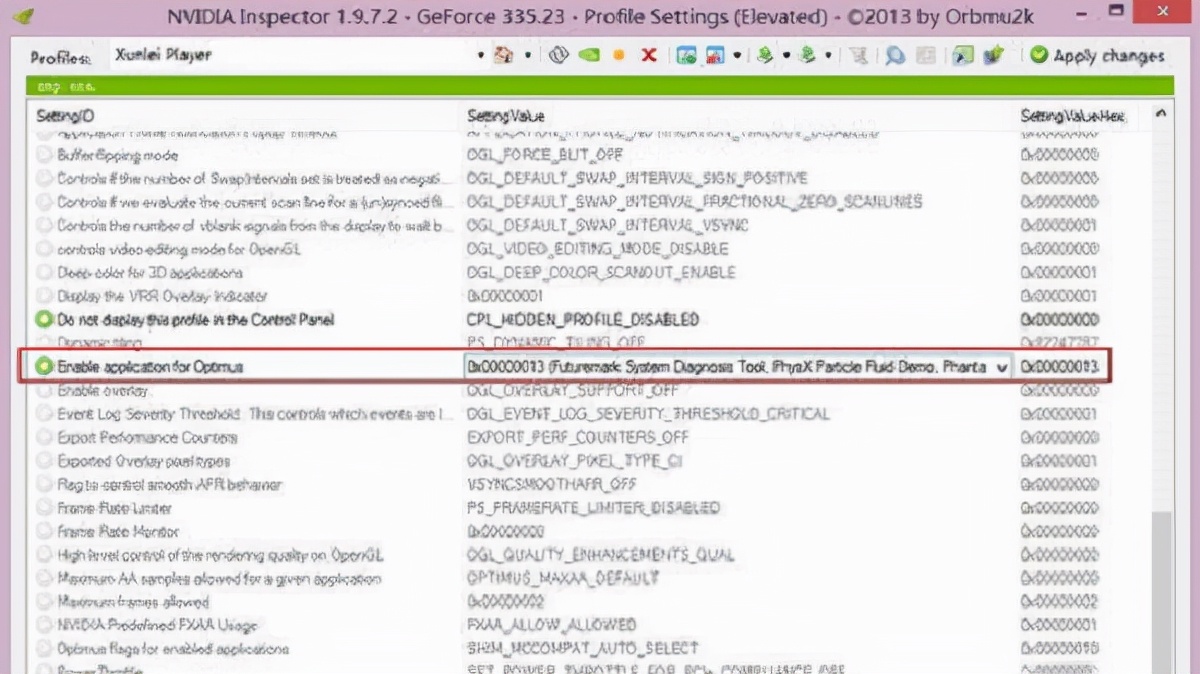Add application to current profile icon
The height and width of the screenshot is (674, 1200).
(686, 55)
